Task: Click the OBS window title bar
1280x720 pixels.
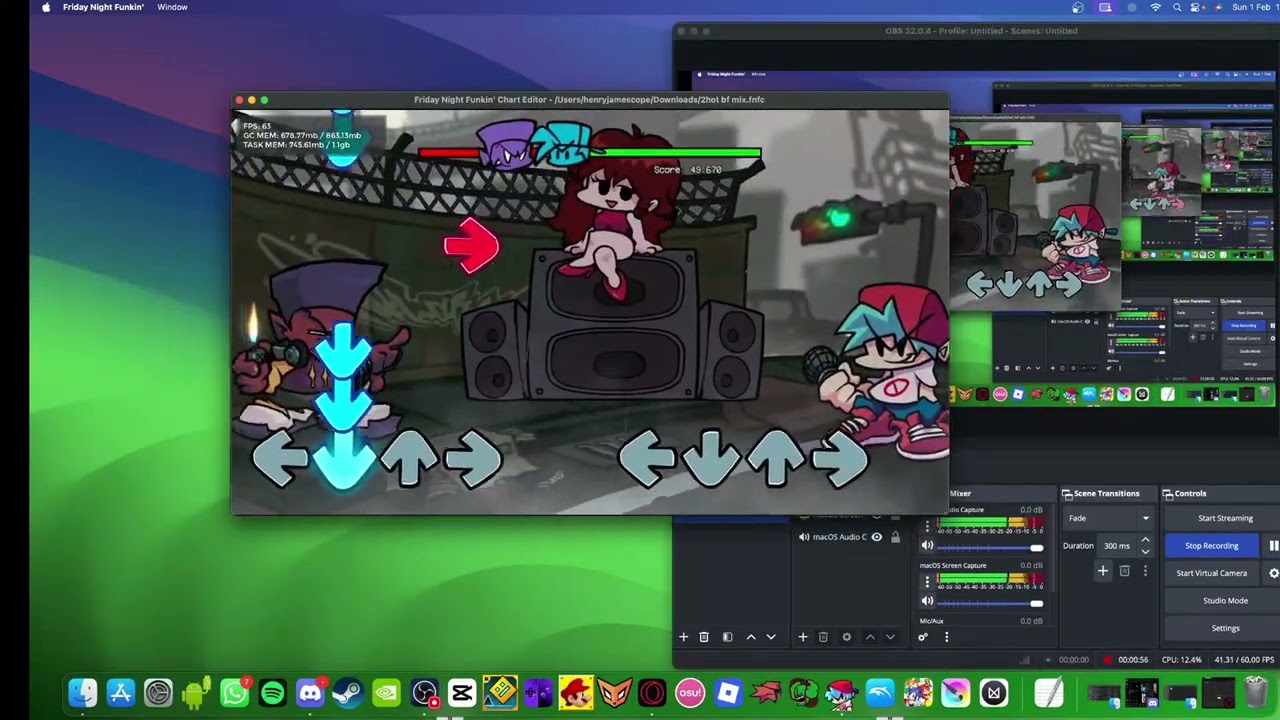Action: coord(981,31)
